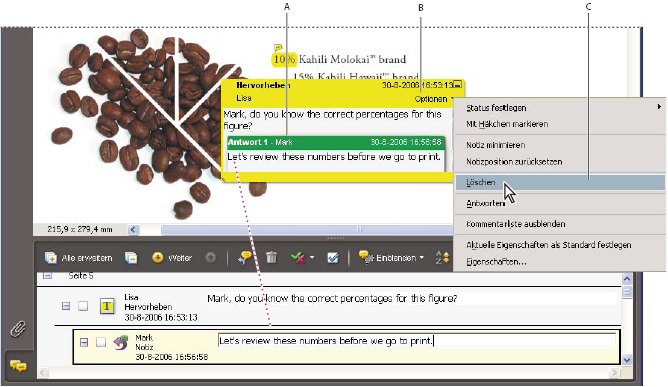668x387 pixels.
Task: Collapse the 'Seite 5' comment group
Action: [x=47, y=276]
